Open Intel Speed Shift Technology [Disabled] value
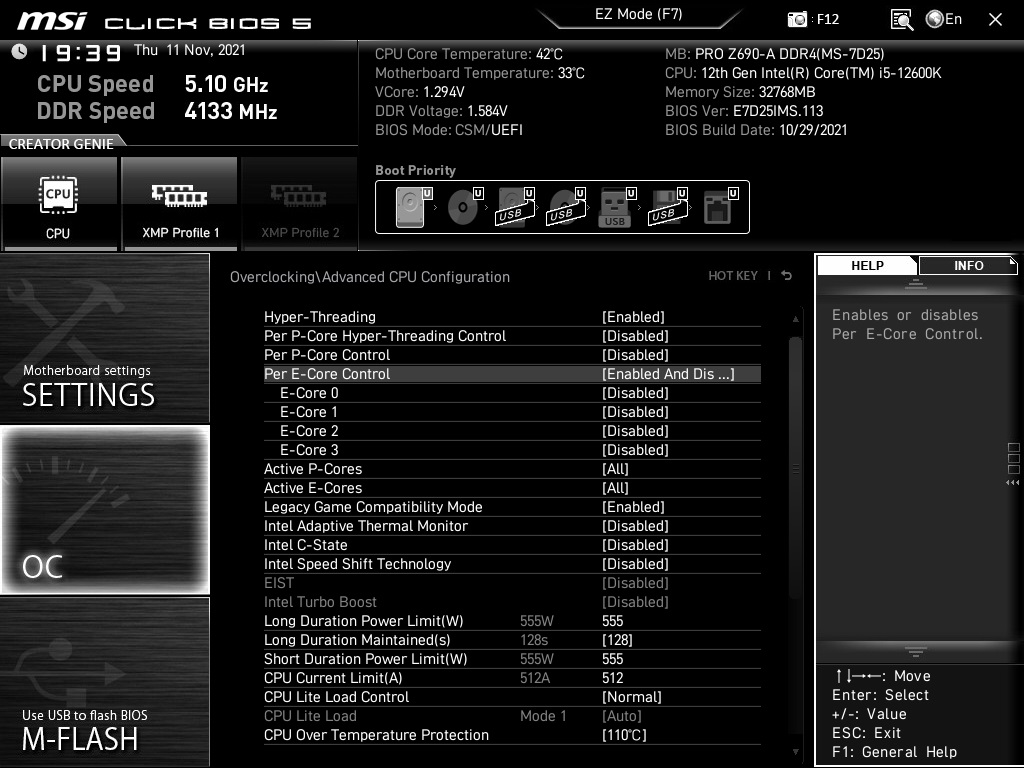The height and width of the screenshot is (768, 1024). (635, 564)
